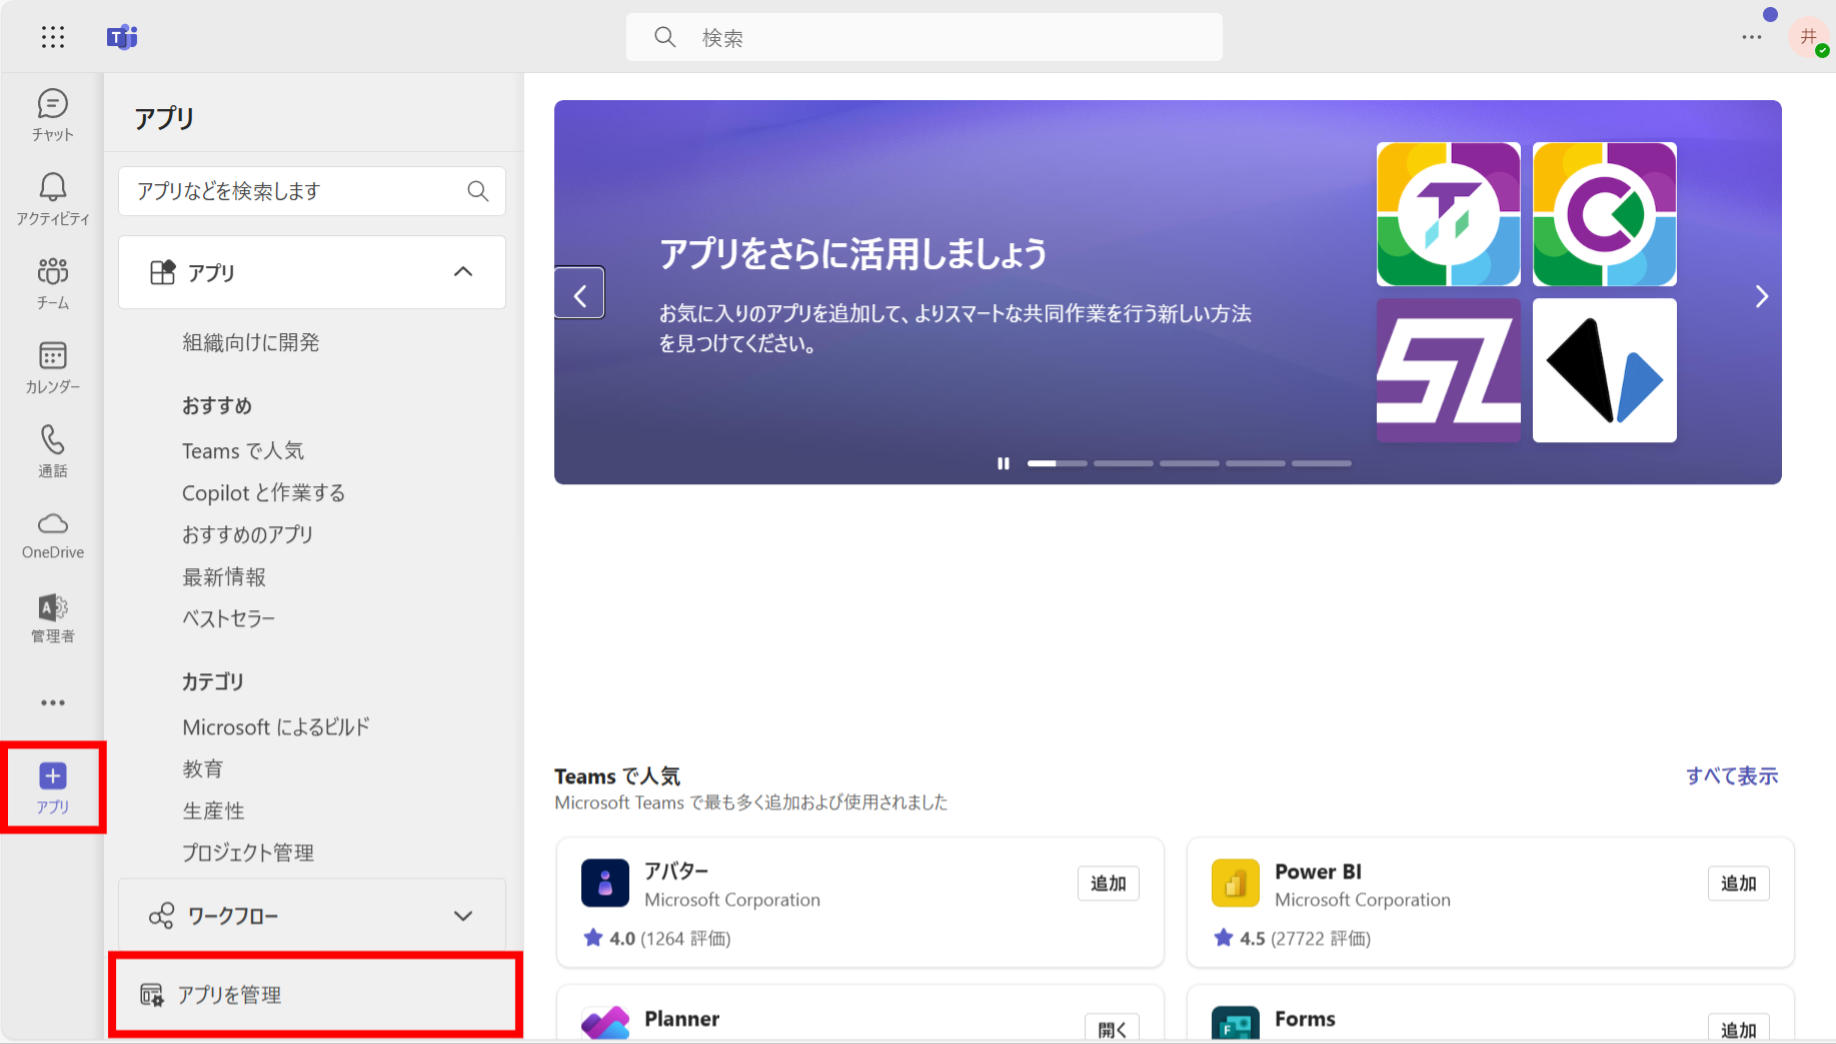Click the C-shaped colorful app tile in banner
The width and height of the screenshot is (1836, 1044).
pyautogui.click(x=1604, y=214)
